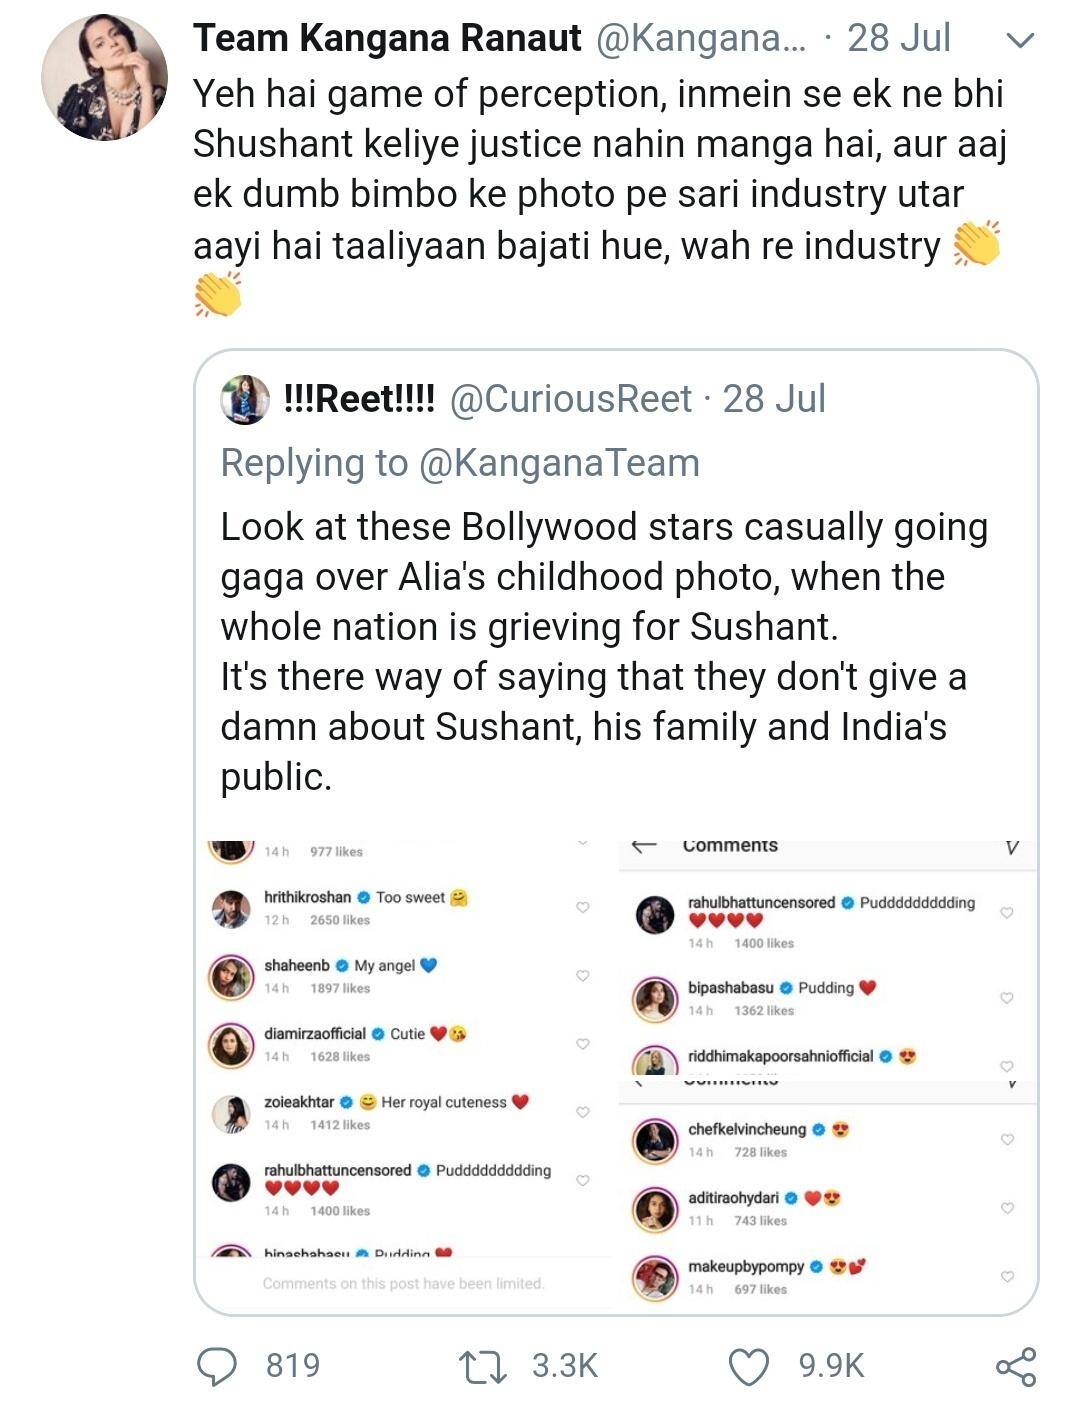Open Team Kangana Ranaut profile picture
The height and width of the screenshot is (1405, 1080).
coord(104,77)
